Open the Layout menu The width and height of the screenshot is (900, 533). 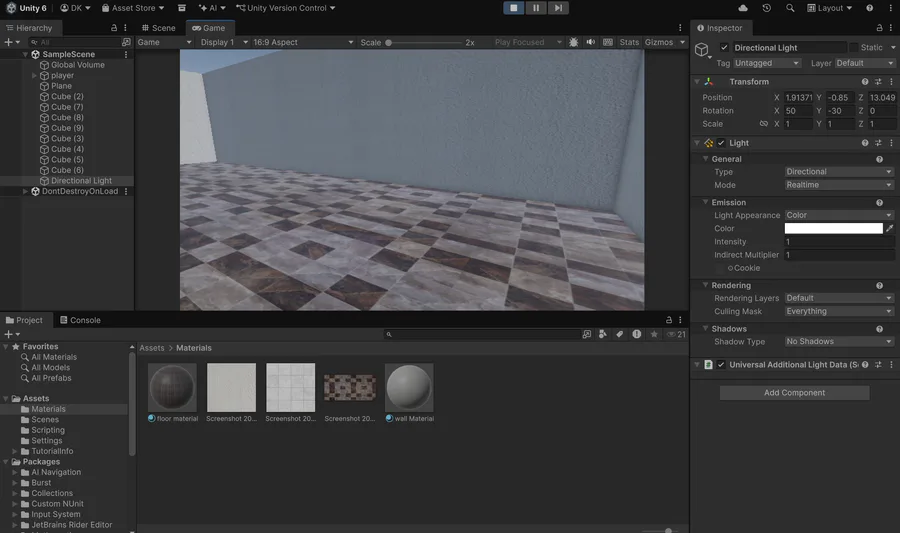829,8
